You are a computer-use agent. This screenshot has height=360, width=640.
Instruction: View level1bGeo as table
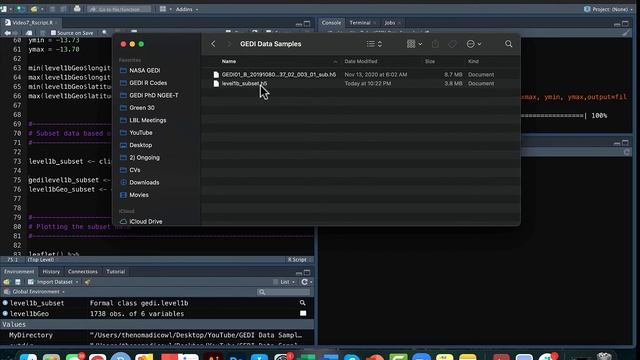pyautogui.click(x=303, y=313)
